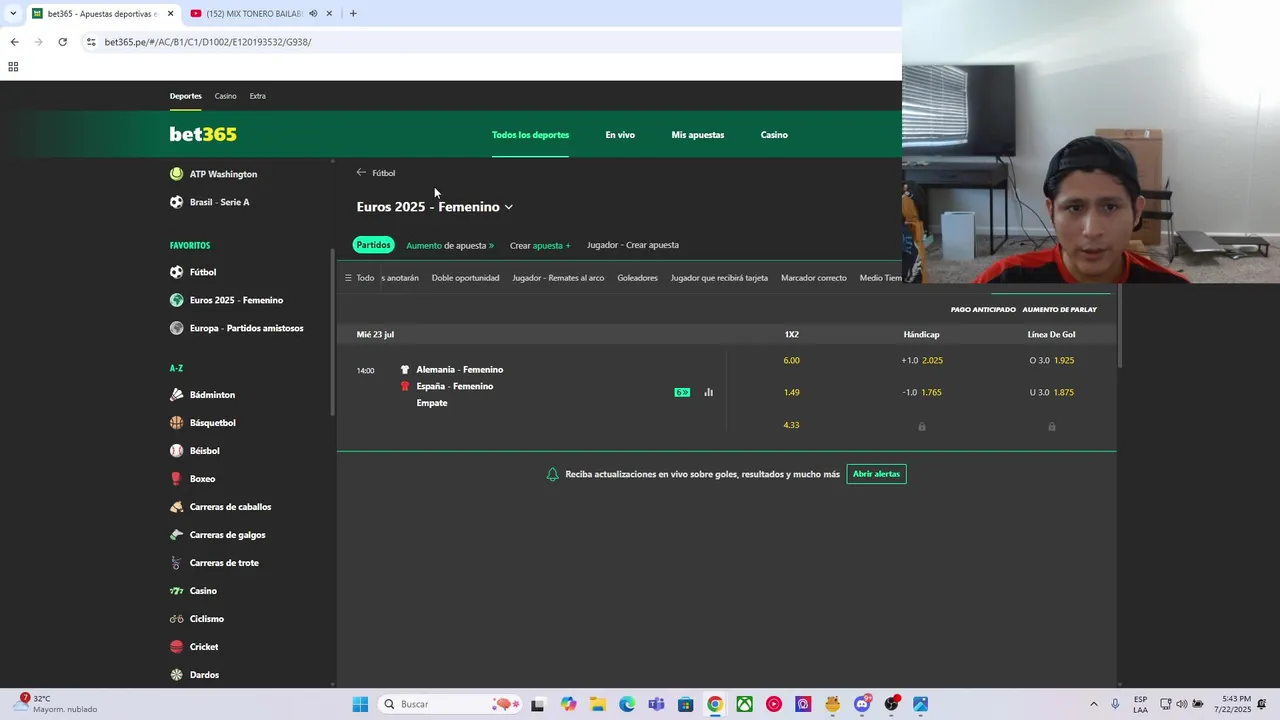Bet on Empate at 4.33

pyautogui.click(x=791, y=425)
